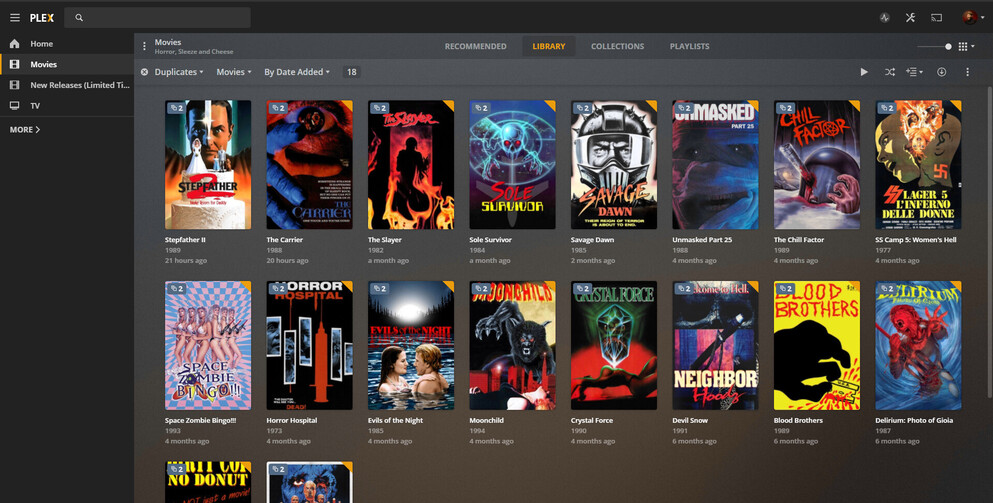The height and width of the screenshot is (503, 993).
Task: Click Crystal Force title link
Action: [x=591, y=421]
